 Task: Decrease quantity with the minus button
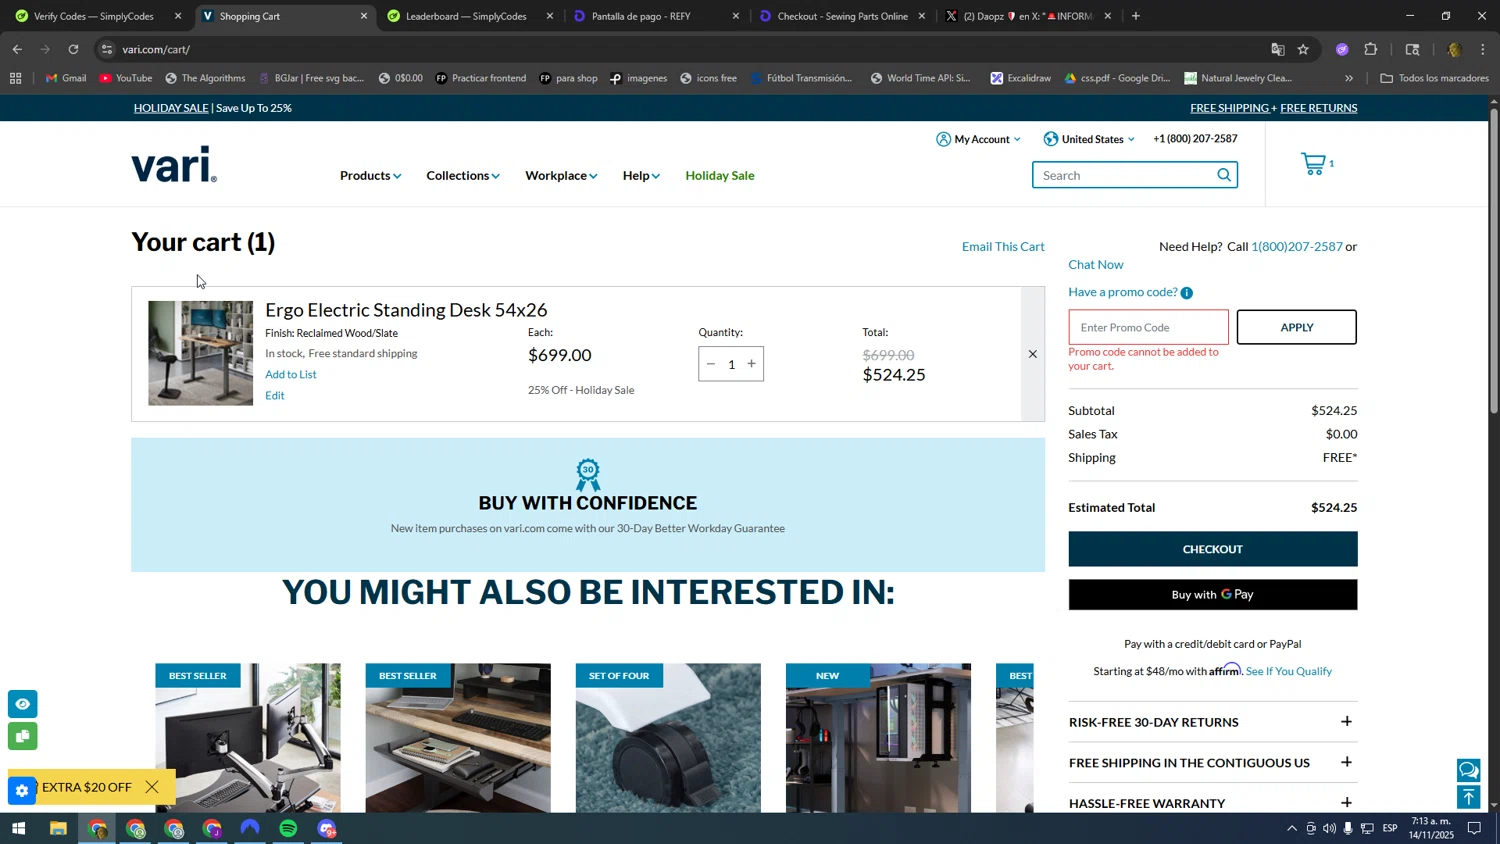pos(711,364)
